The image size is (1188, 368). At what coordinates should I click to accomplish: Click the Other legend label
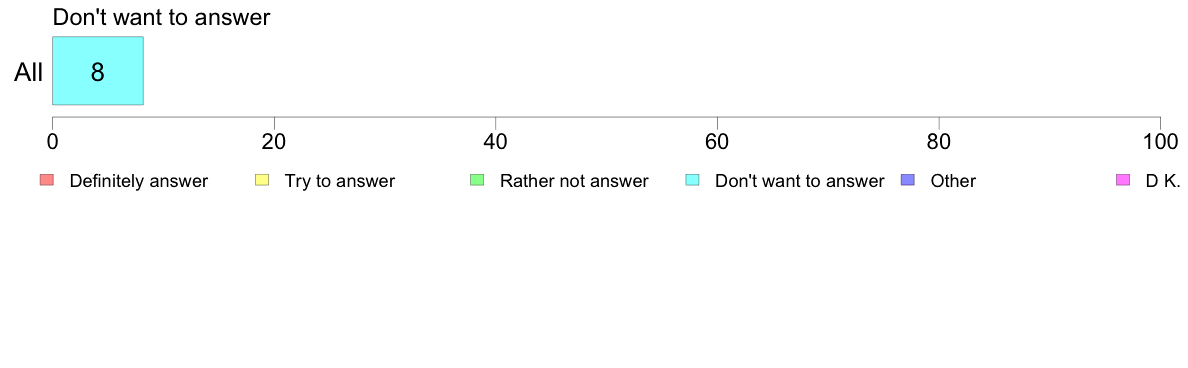click(x=953, y=181)
